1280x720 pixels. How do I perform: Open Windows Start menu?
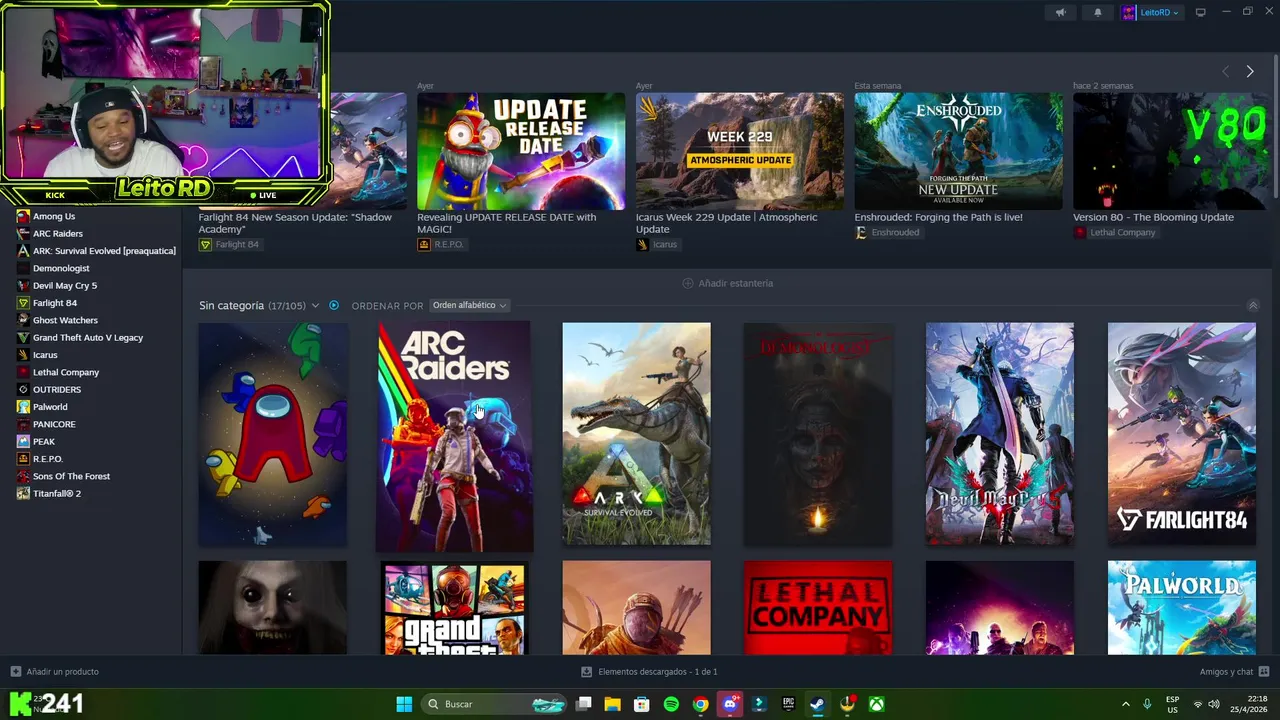(x=404, y=704)
